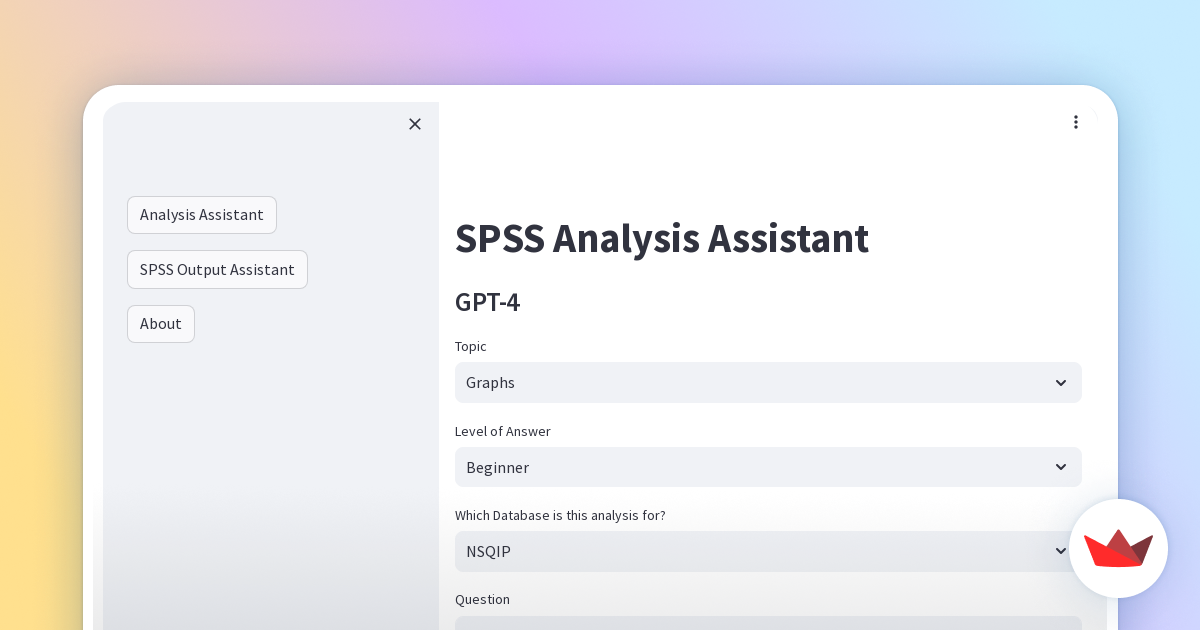Image resolution: width=1200 pixels, height=630 pixels.
Task: Switch to the SPSS Output Assistant page
Action: [217, 269]
